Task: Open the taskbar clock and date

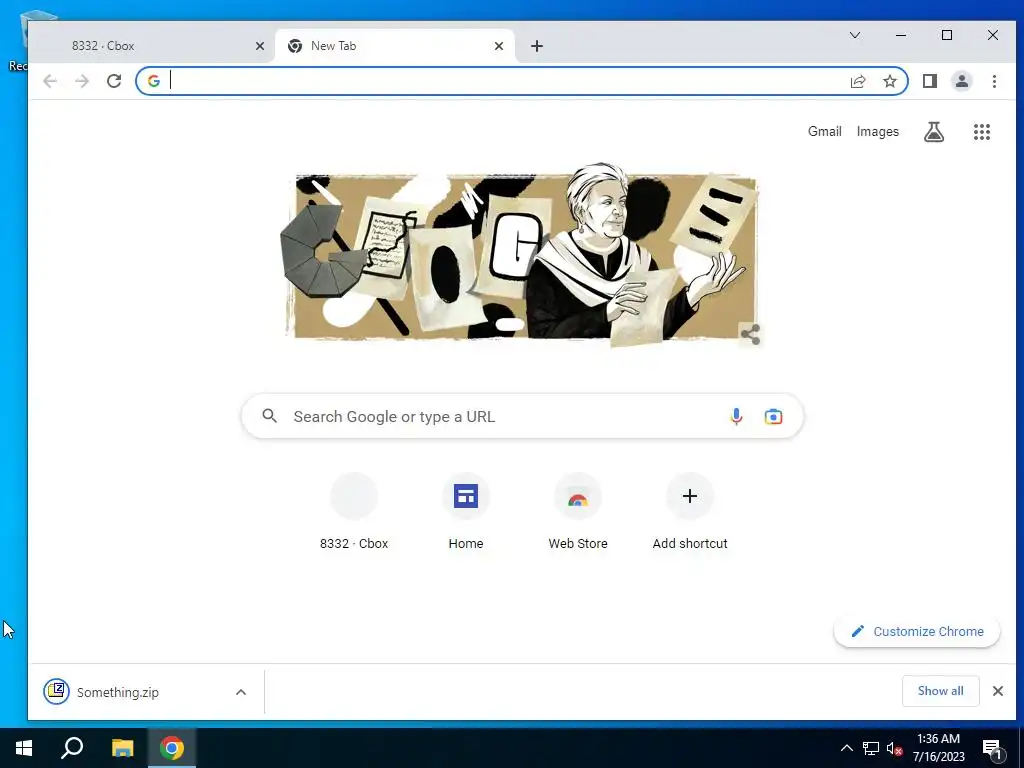Action: coord(938,748)
